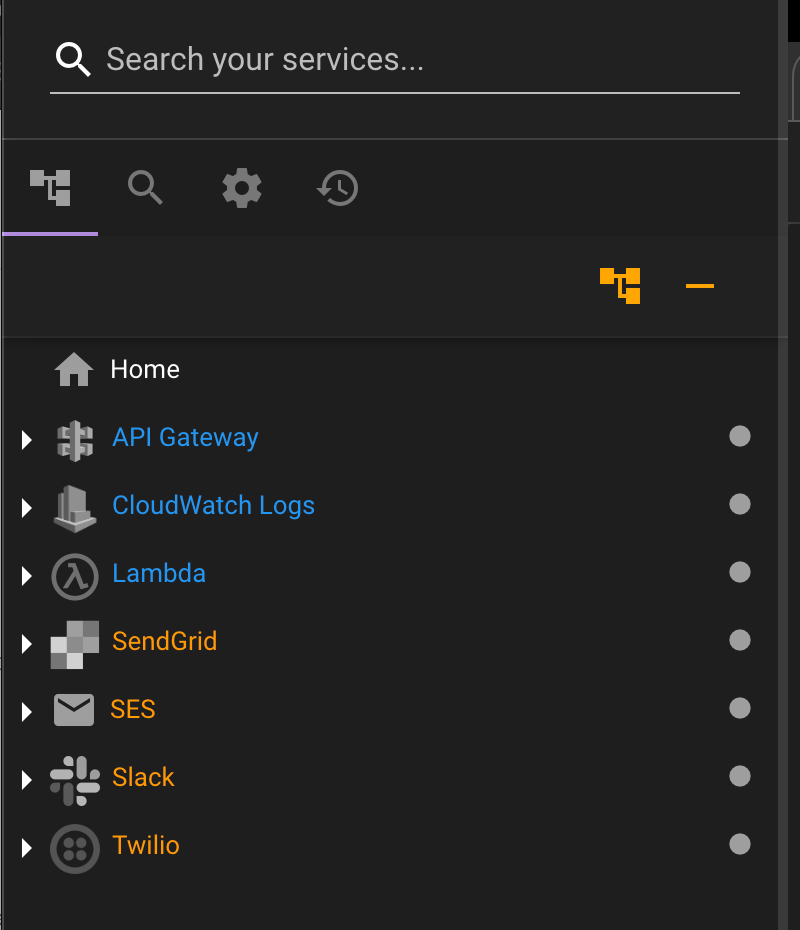The image size is (800, 930).
Task: Expand the SES node arrow
Action: [x=26, y=712]
